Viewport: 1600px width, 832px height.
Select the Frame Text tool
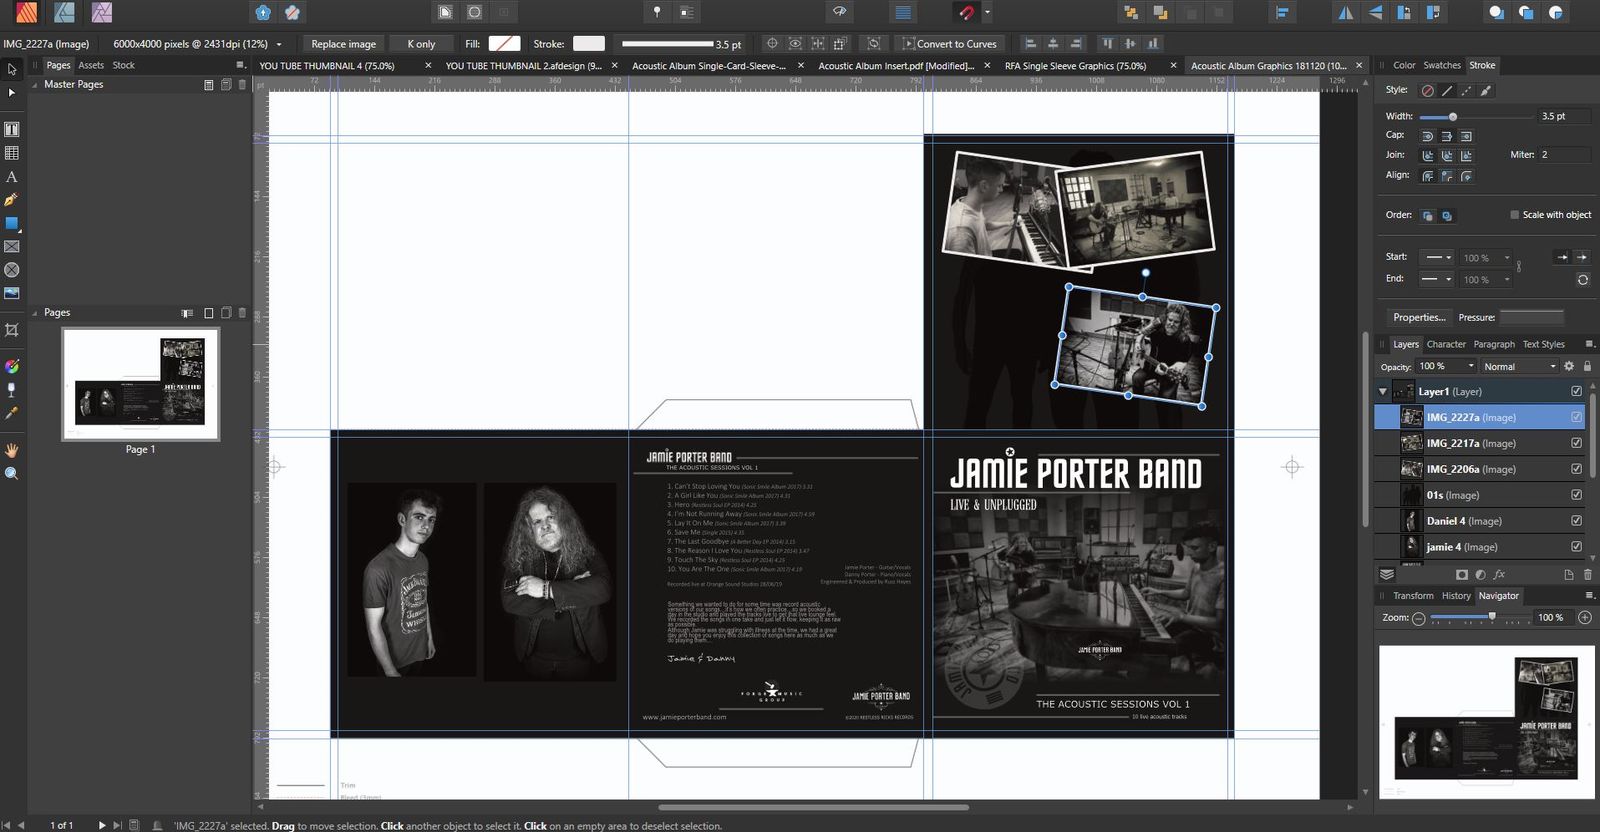coord(12,129)
